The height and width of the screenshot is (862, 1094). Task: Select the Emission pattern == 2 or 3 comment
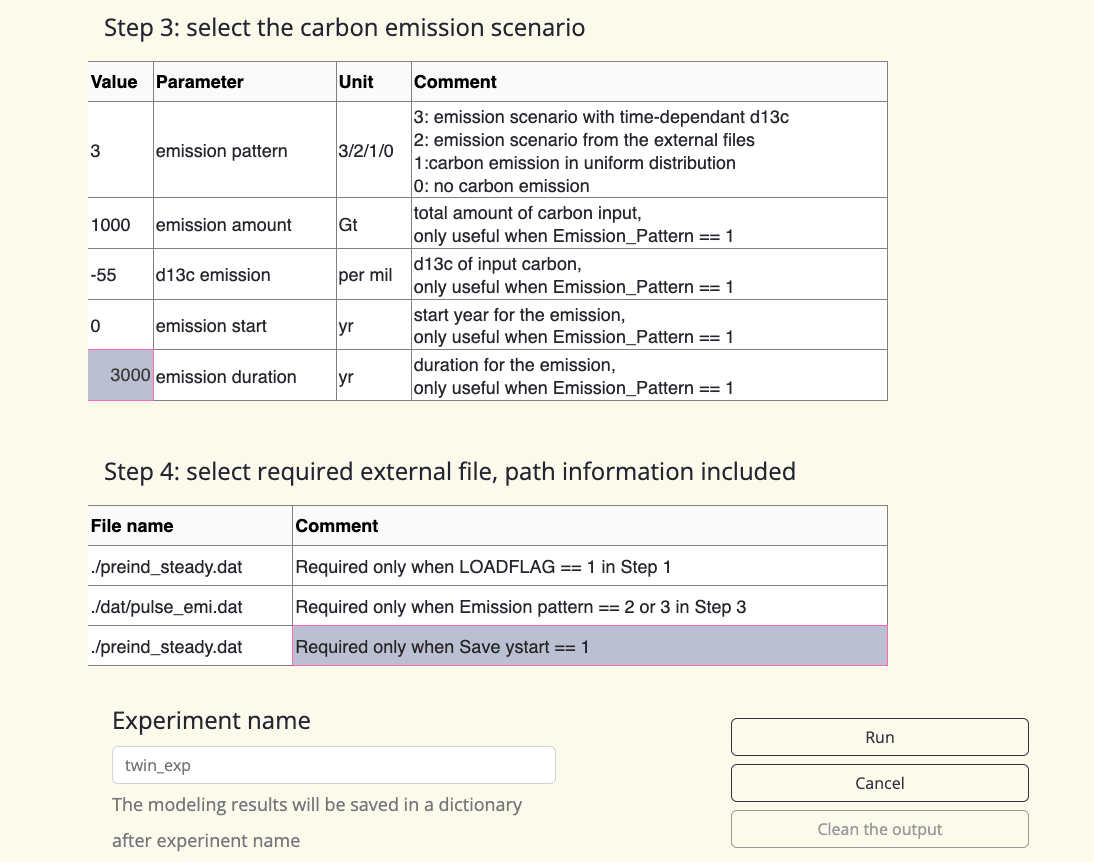tap(589, 607)
